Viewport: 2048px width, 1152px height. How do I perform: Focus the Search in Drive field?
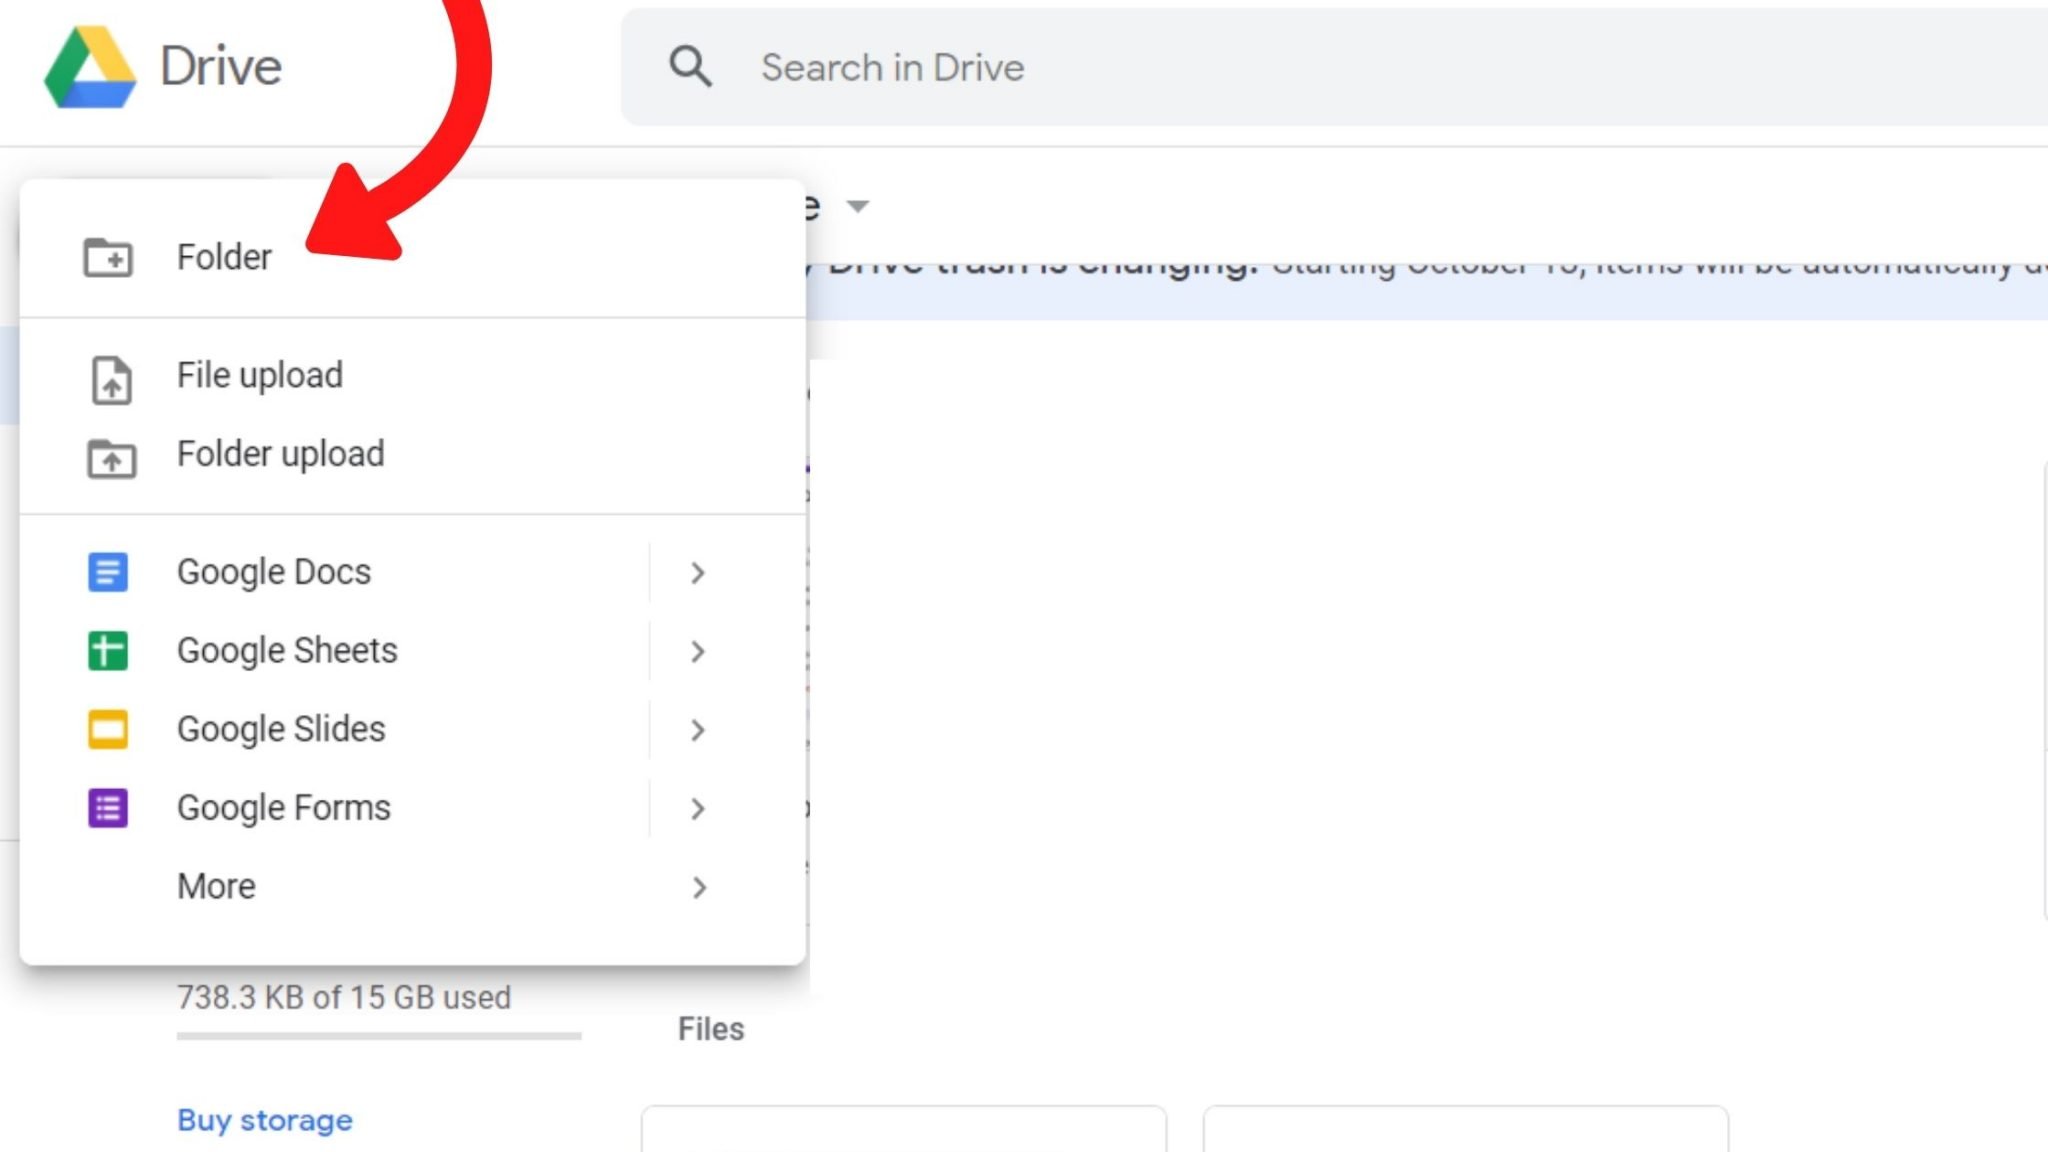[1334, 67]
